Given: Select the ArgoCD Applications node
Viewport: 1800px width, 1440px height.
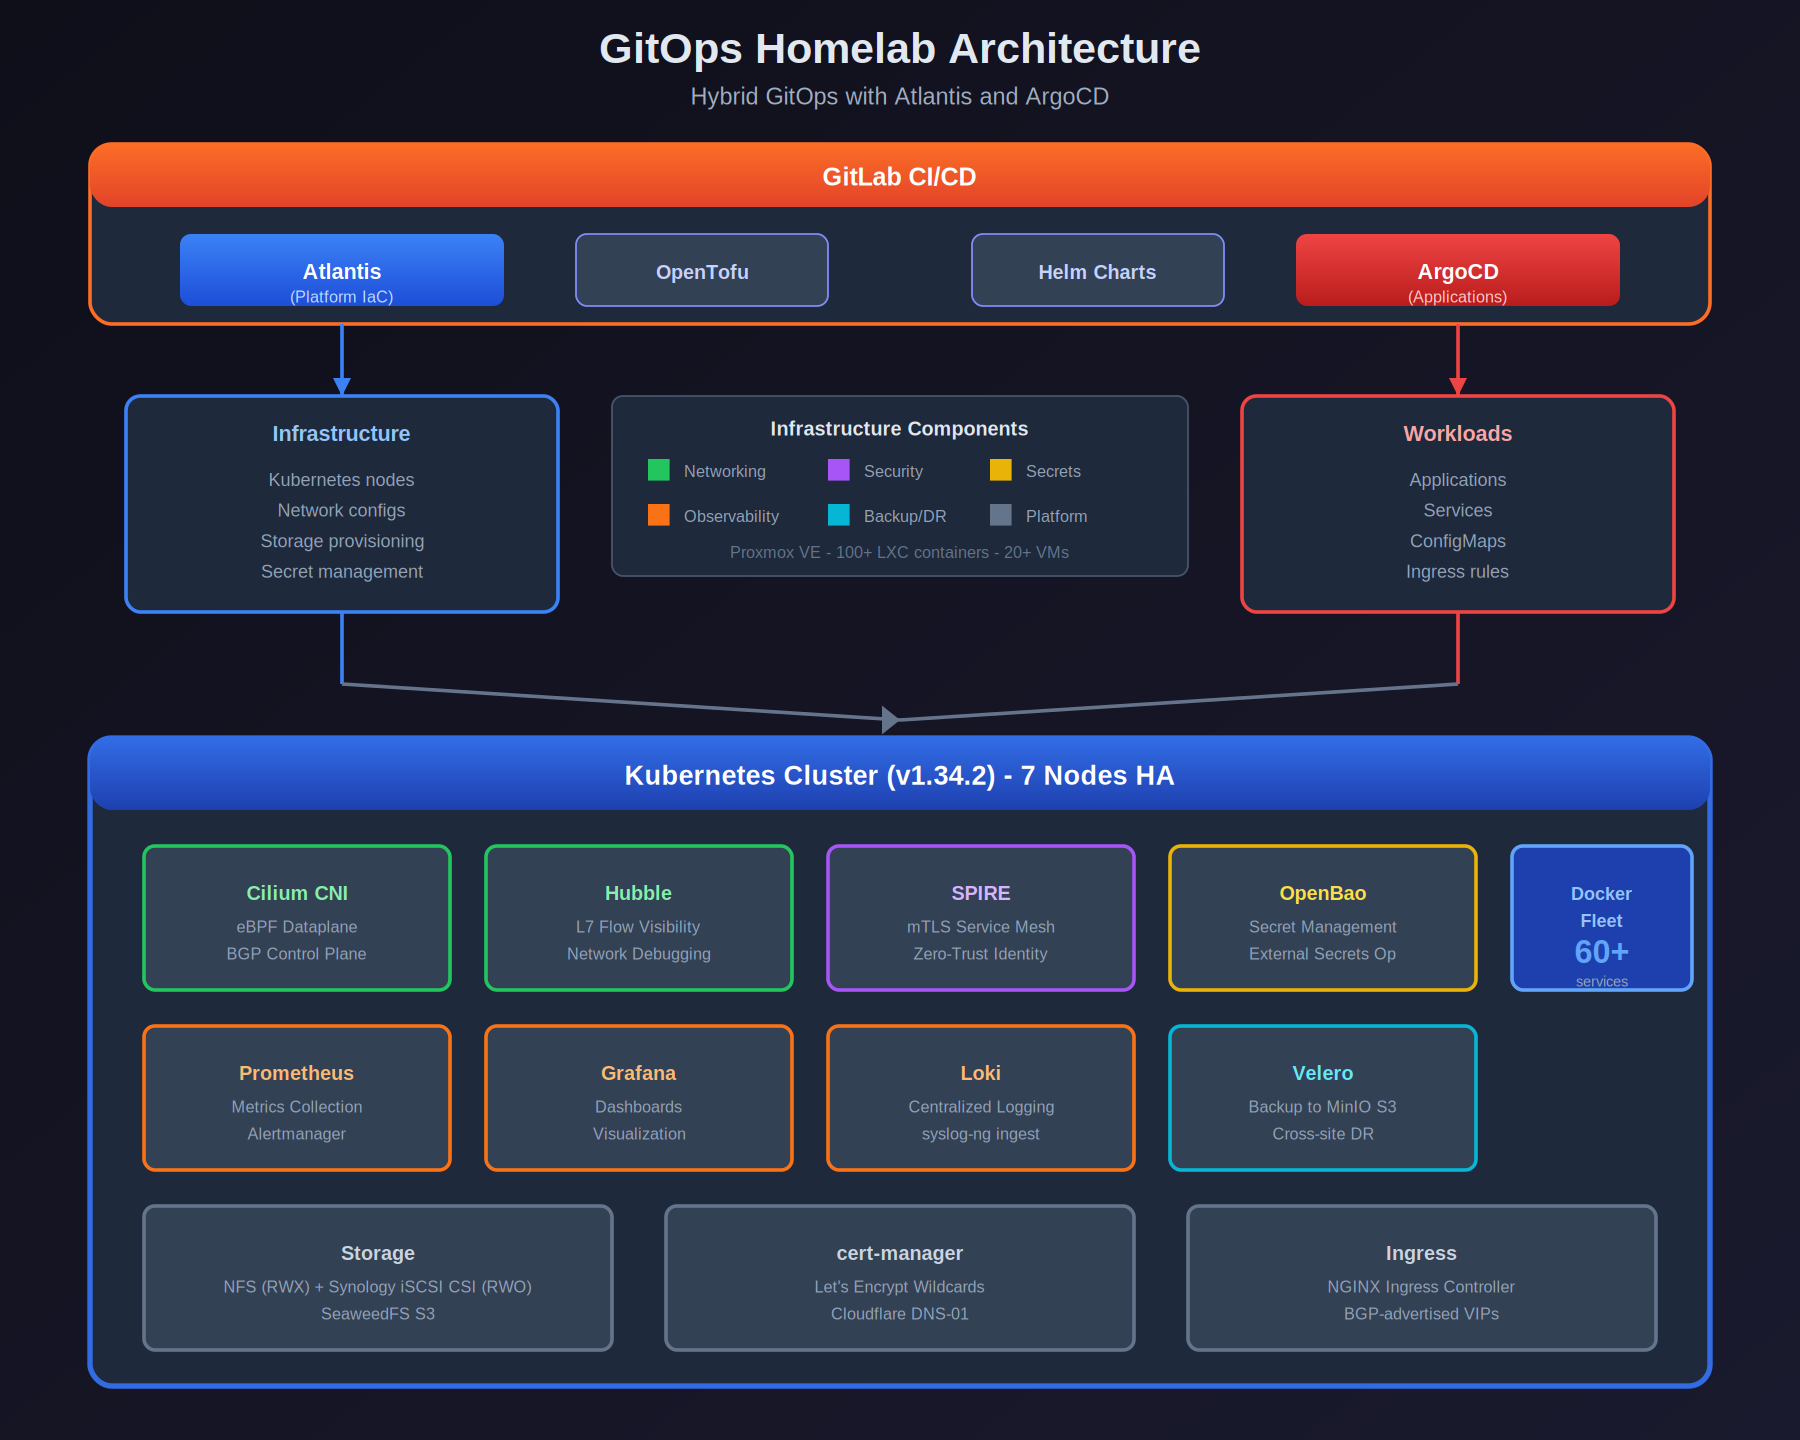Looking at the screenshot, I should tap(1457, 270).
